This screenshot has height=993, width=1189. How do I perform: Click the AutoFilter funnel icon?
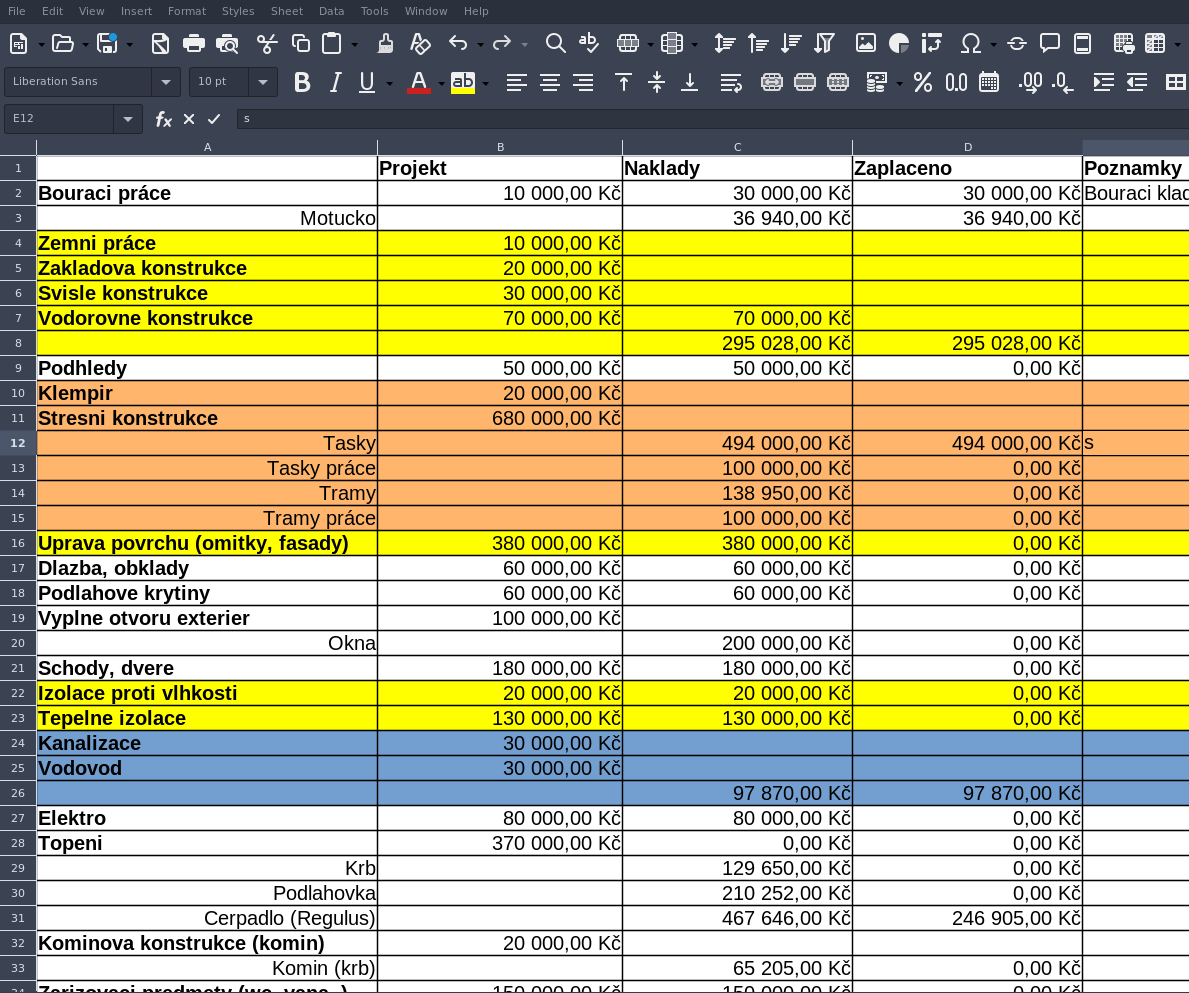(824, 43)
